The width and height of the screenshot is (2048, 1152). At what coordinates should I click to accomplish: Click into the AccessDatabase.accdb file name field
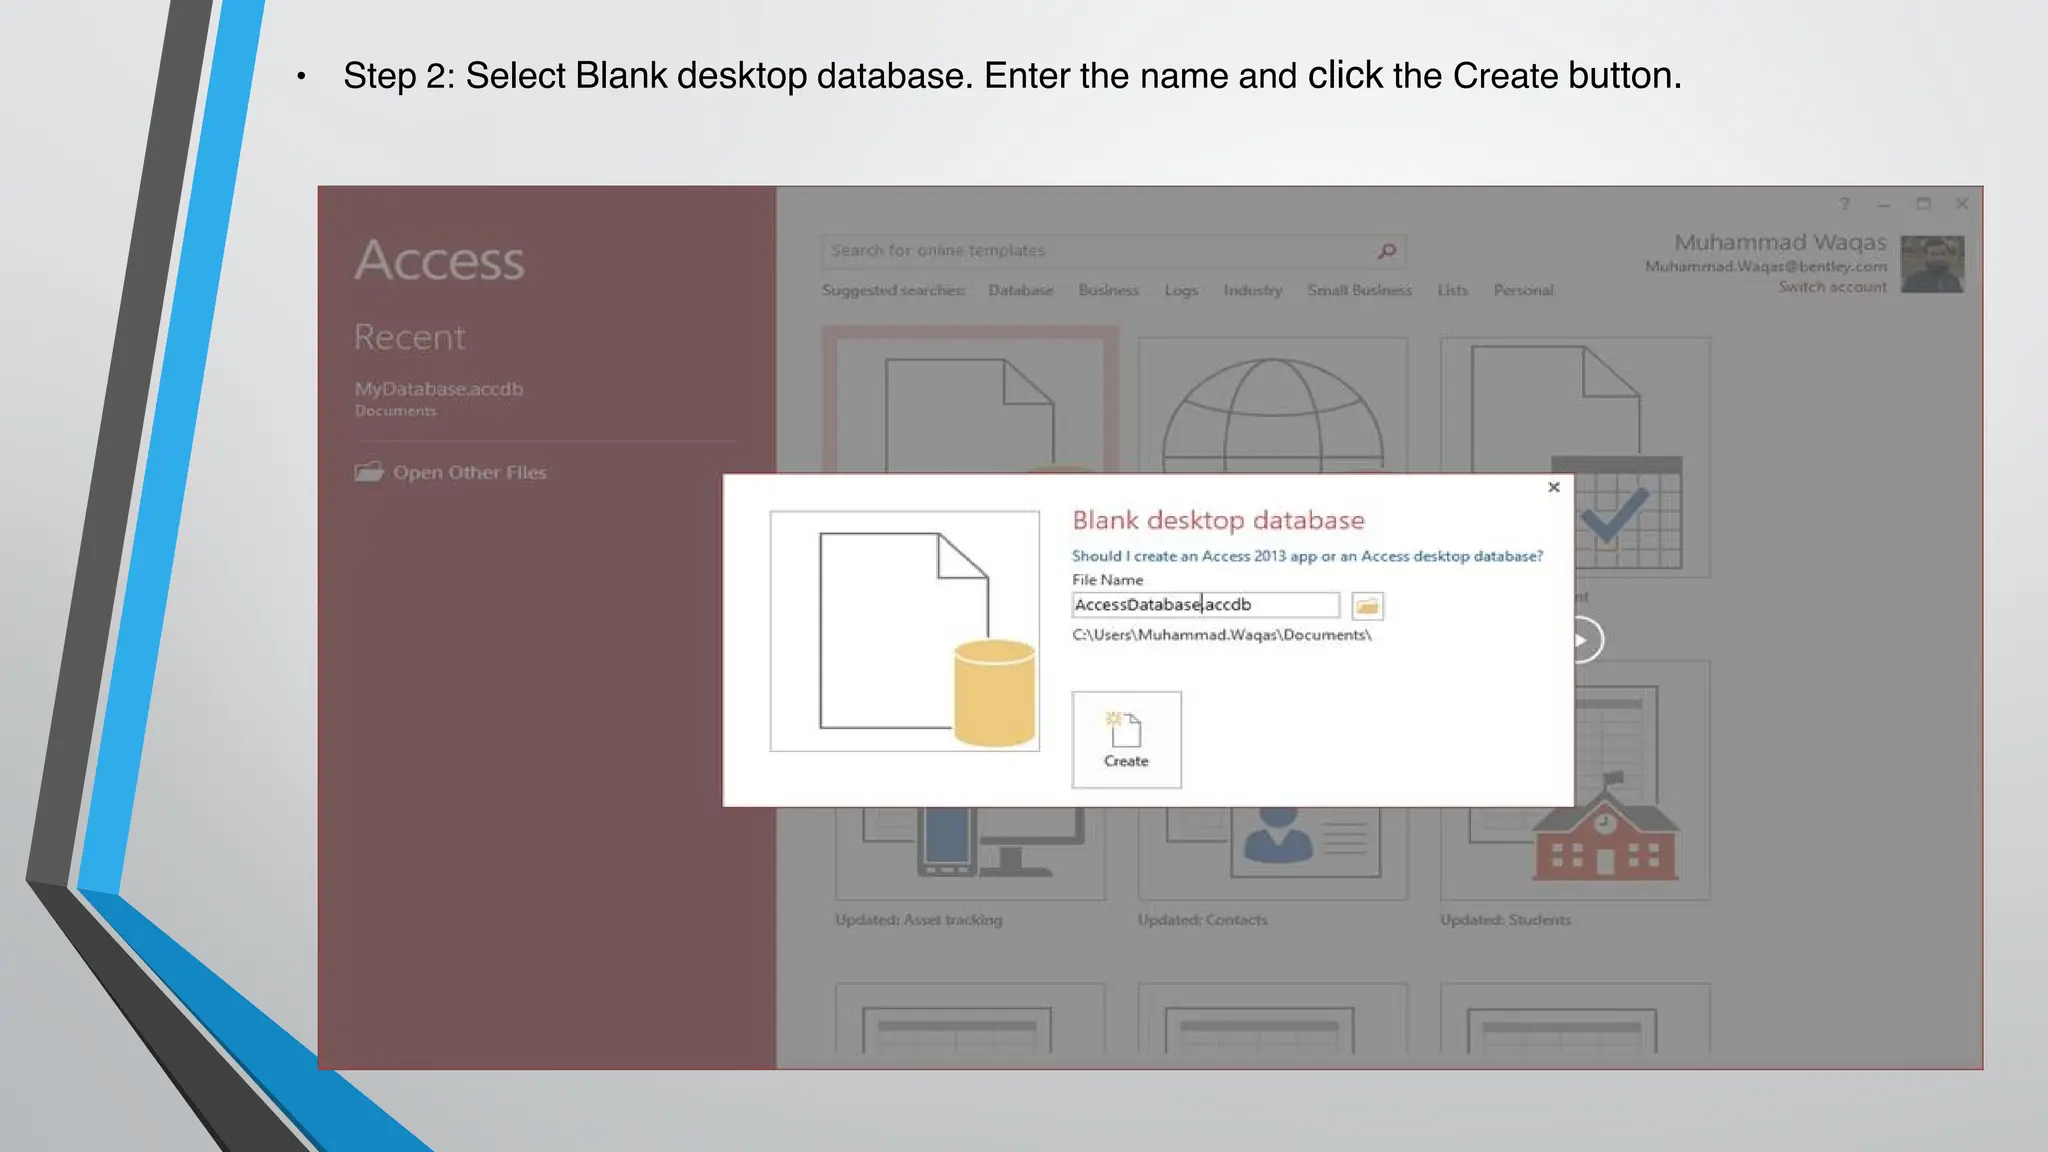pyautogui.click(x=1205, y=604)
